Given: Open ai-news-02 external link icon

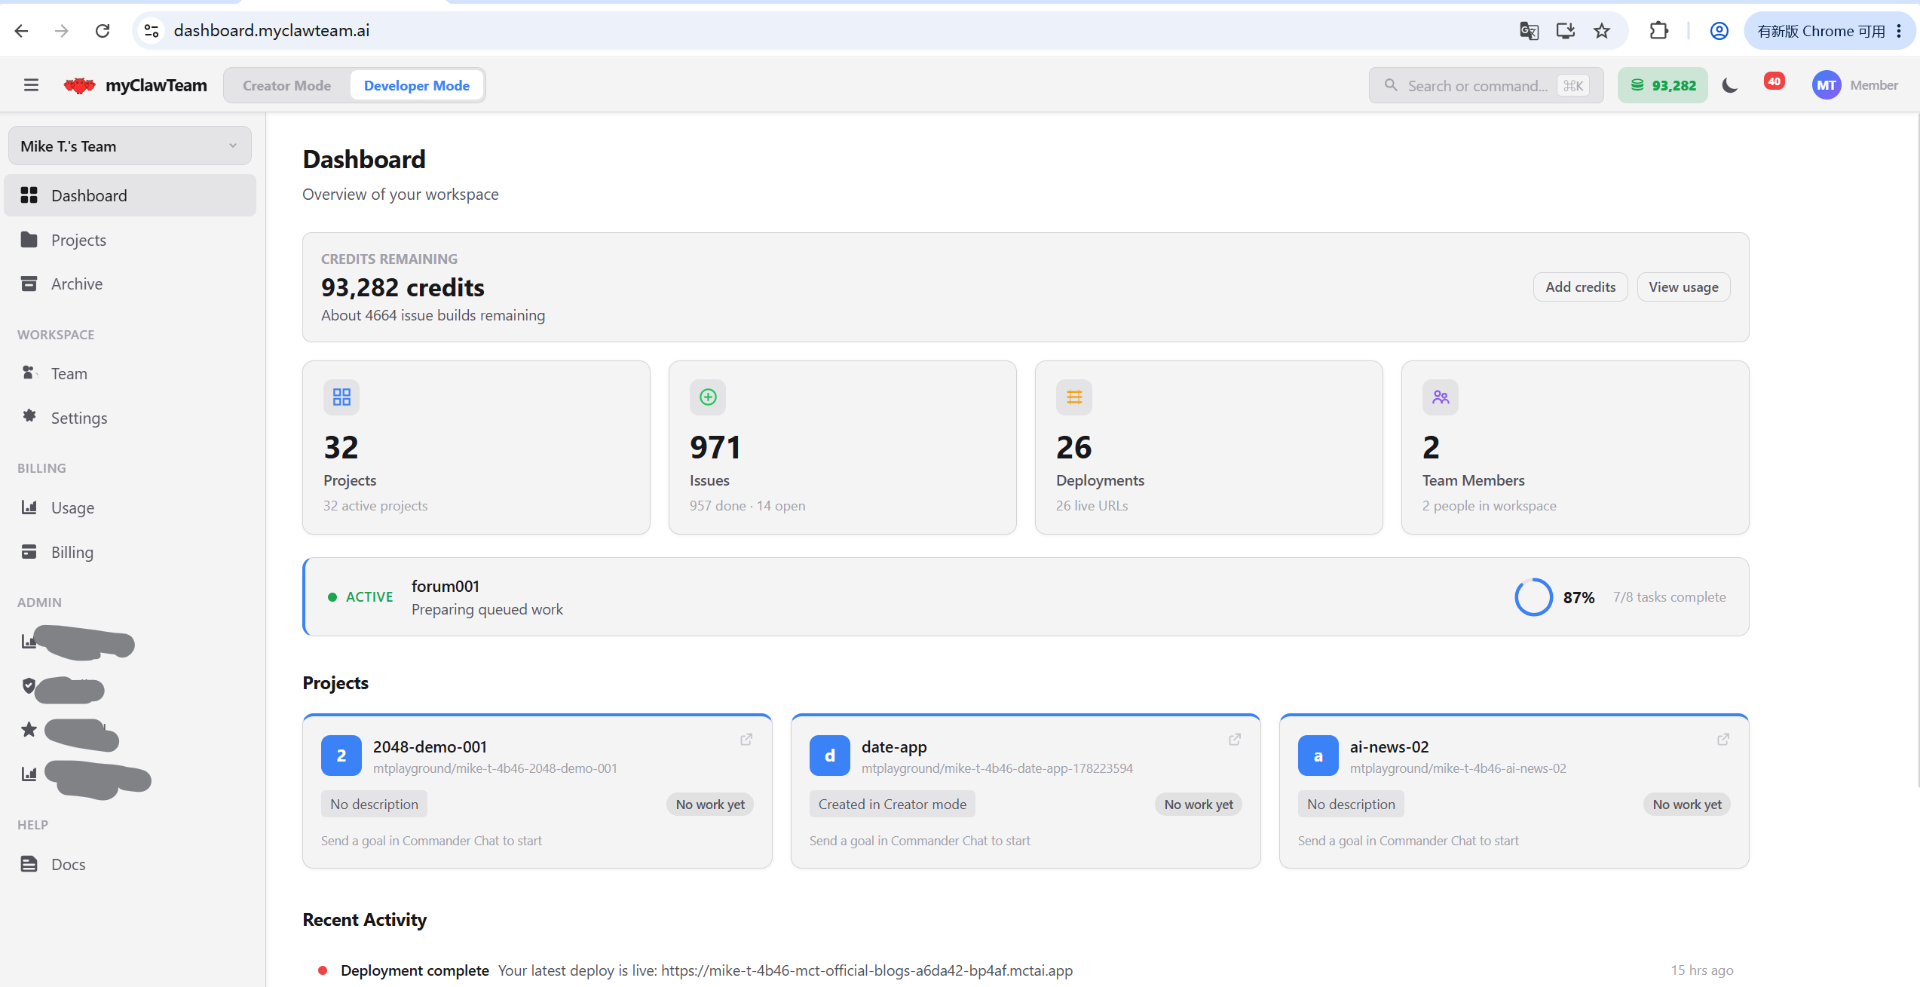Looking at the screenshot, I should click(x=1723, y=740).
